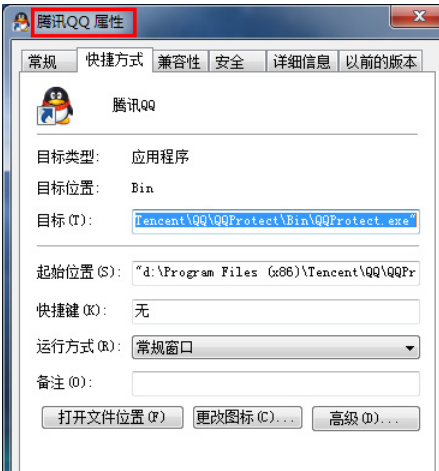This screenshot has width=439, height=471.
Task: Close the 腾讯QQ 属性 dialog window
Action: [x=415, y=17]
